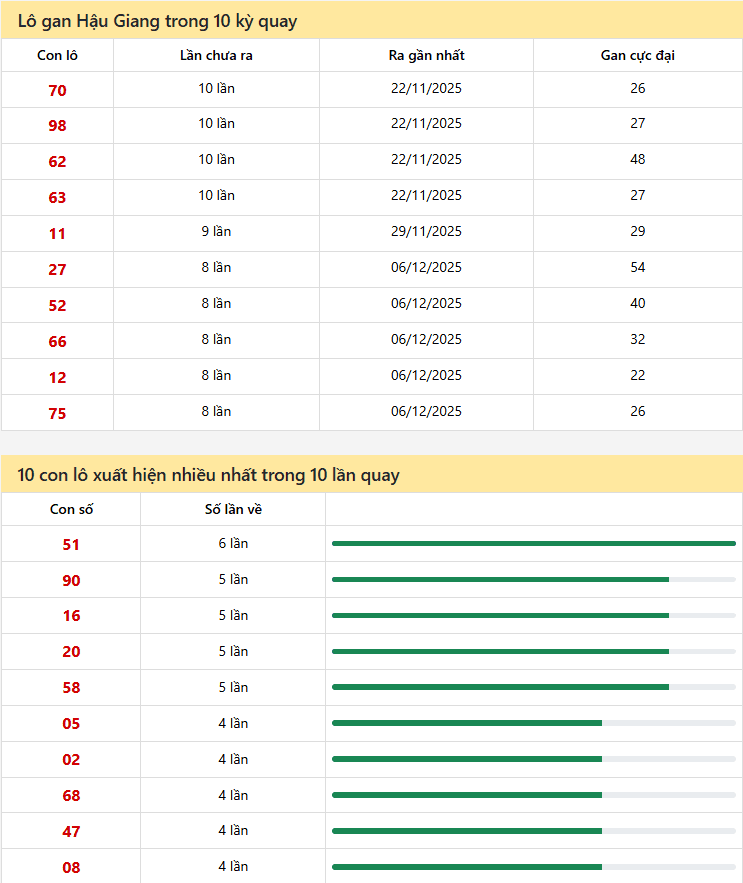The height and width of the screenshot is (883, 743).
Task: Click number 90 in the Con số column
Action: [x=71, y=581]
